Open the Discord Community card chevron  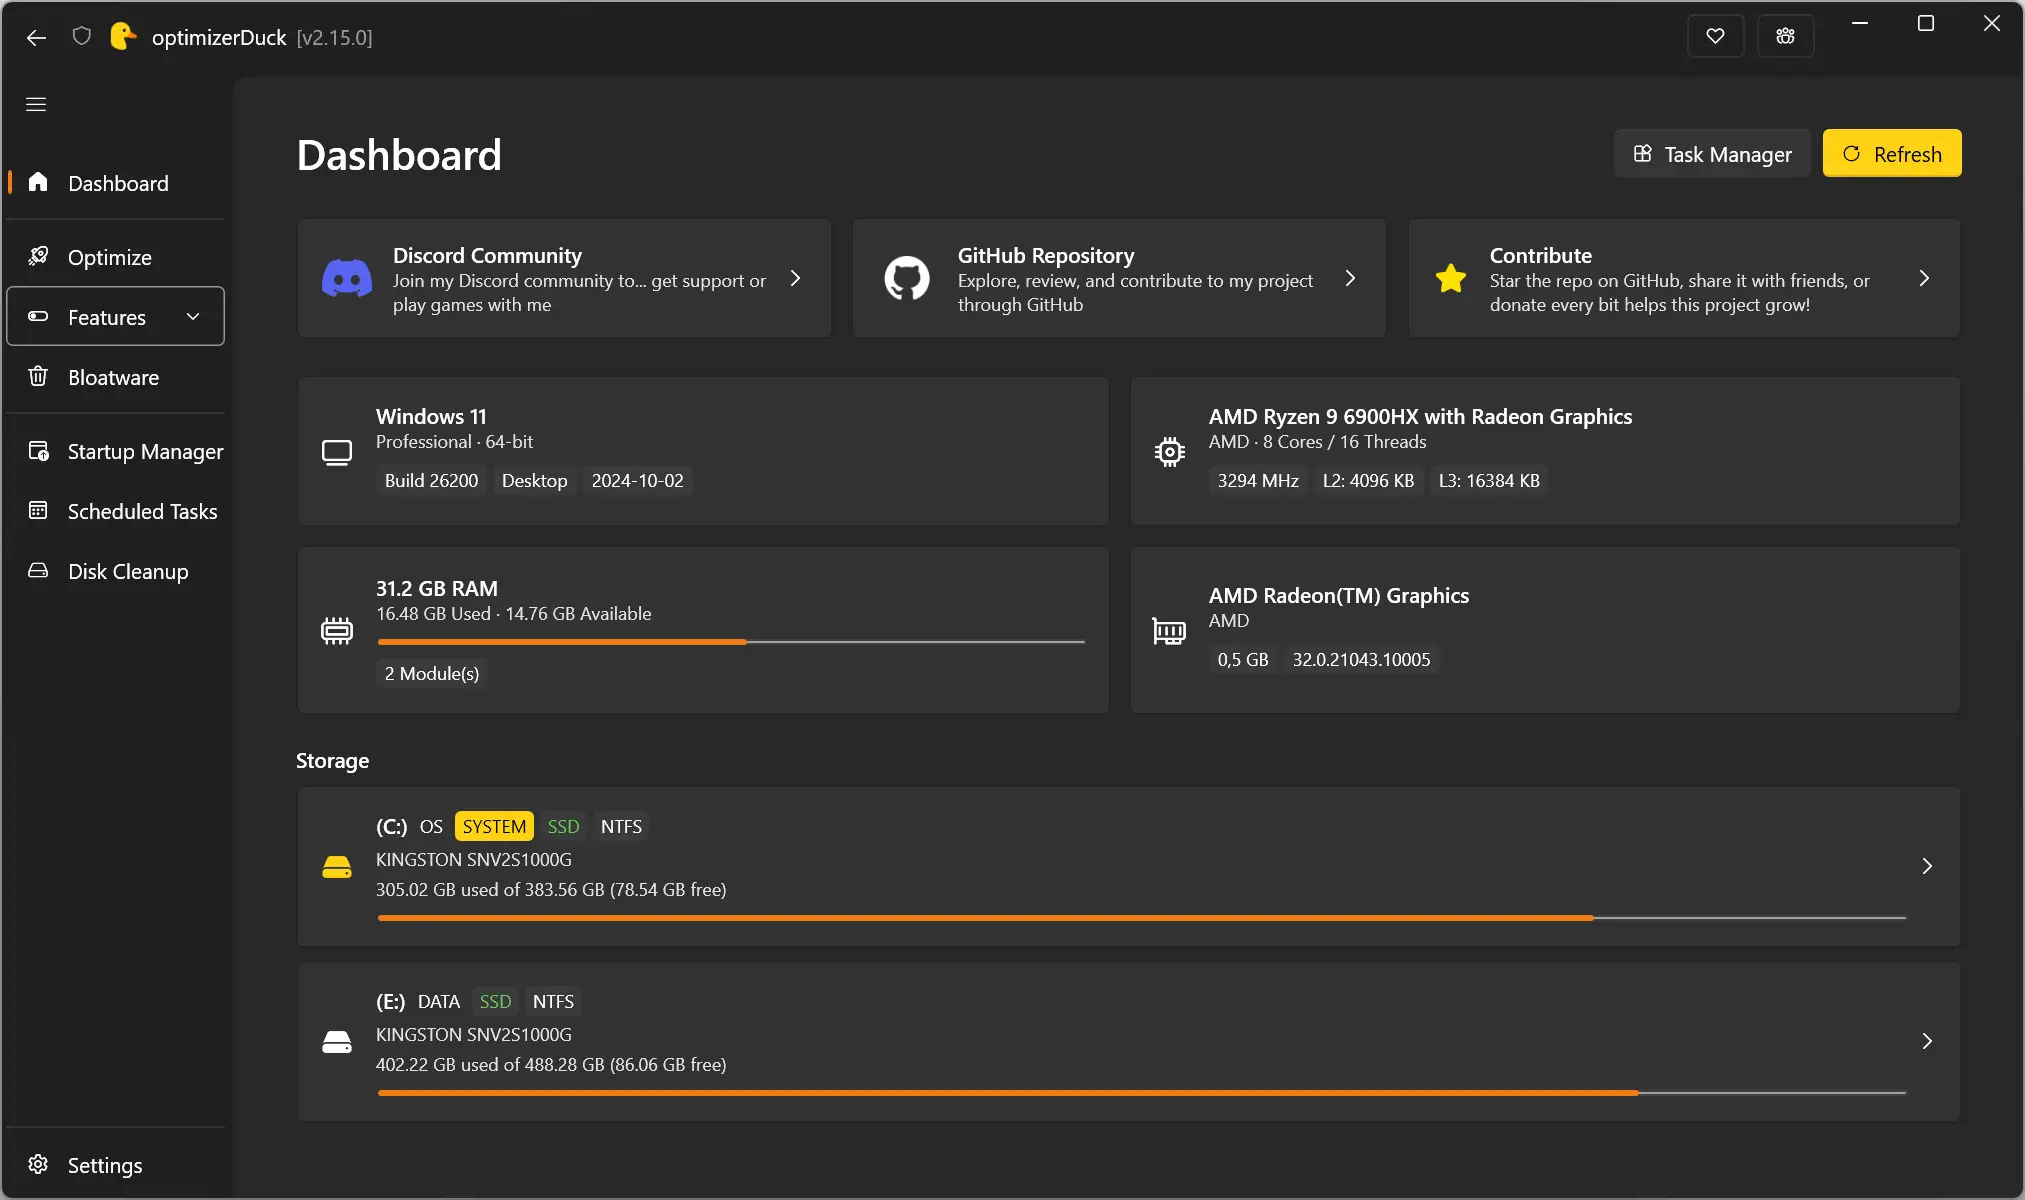[795, 278]
